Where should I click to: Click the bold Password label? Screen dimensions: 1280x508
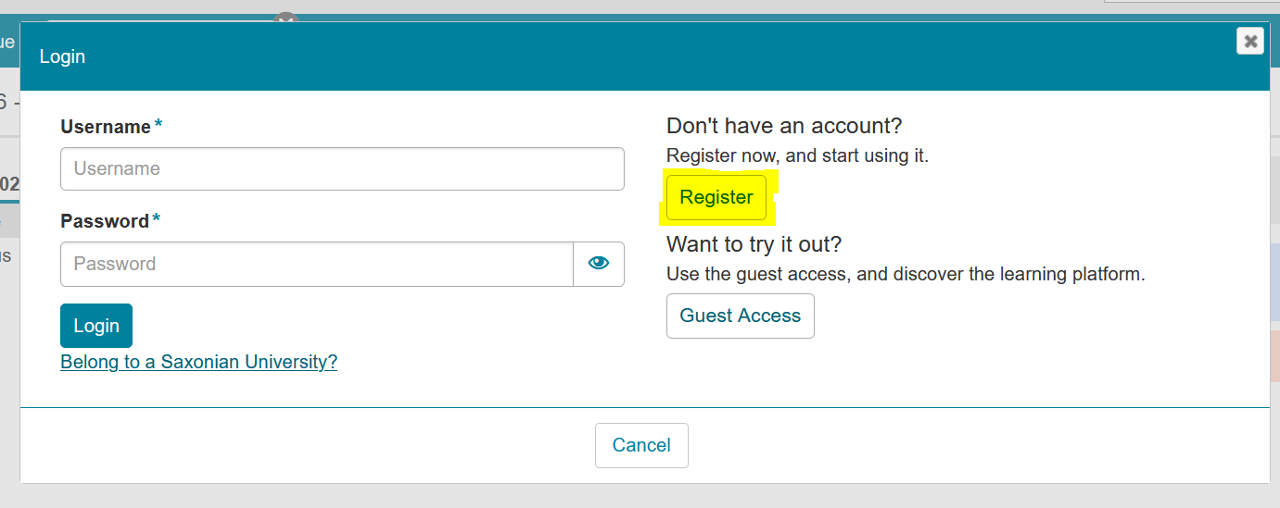point(105,221)
